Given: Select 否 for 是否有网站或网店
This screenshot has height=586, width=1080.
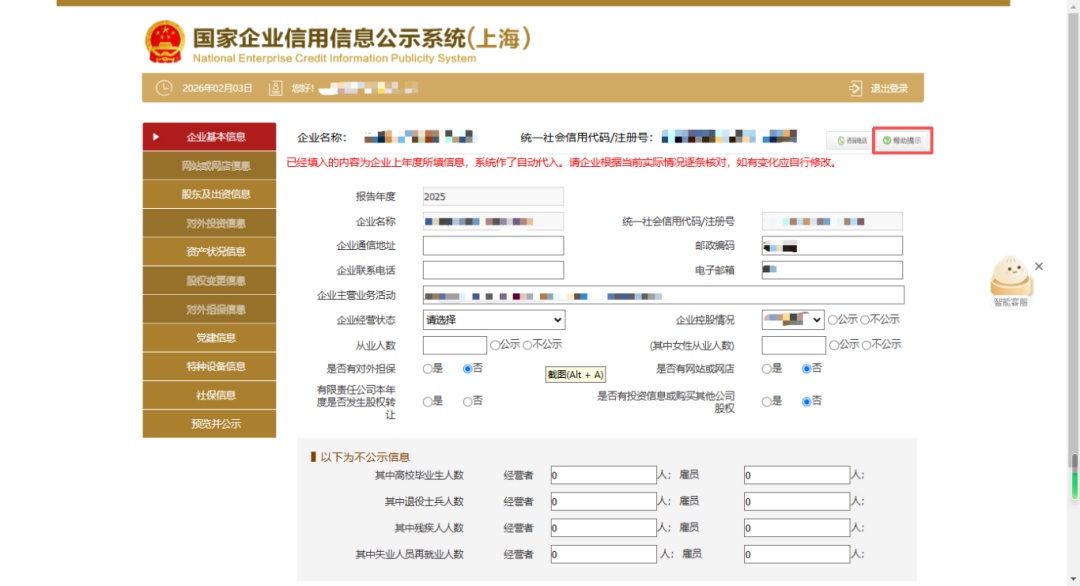Looking at the screenshot, I should point(807,369).
